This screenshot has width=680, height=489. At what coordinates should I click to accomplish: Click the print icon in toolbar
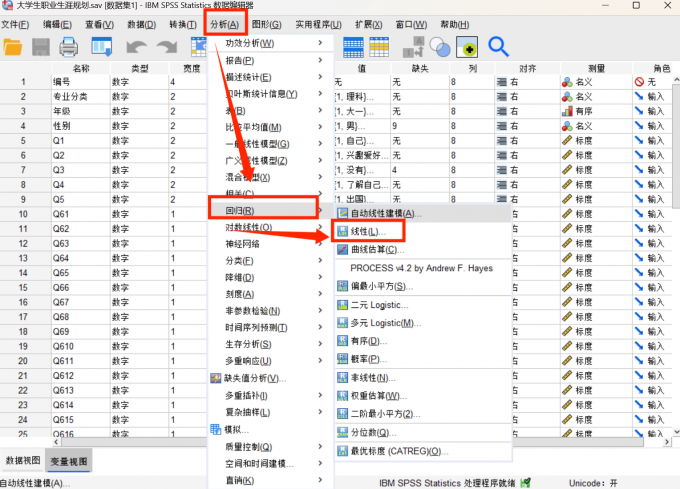(x=69, y=47)
